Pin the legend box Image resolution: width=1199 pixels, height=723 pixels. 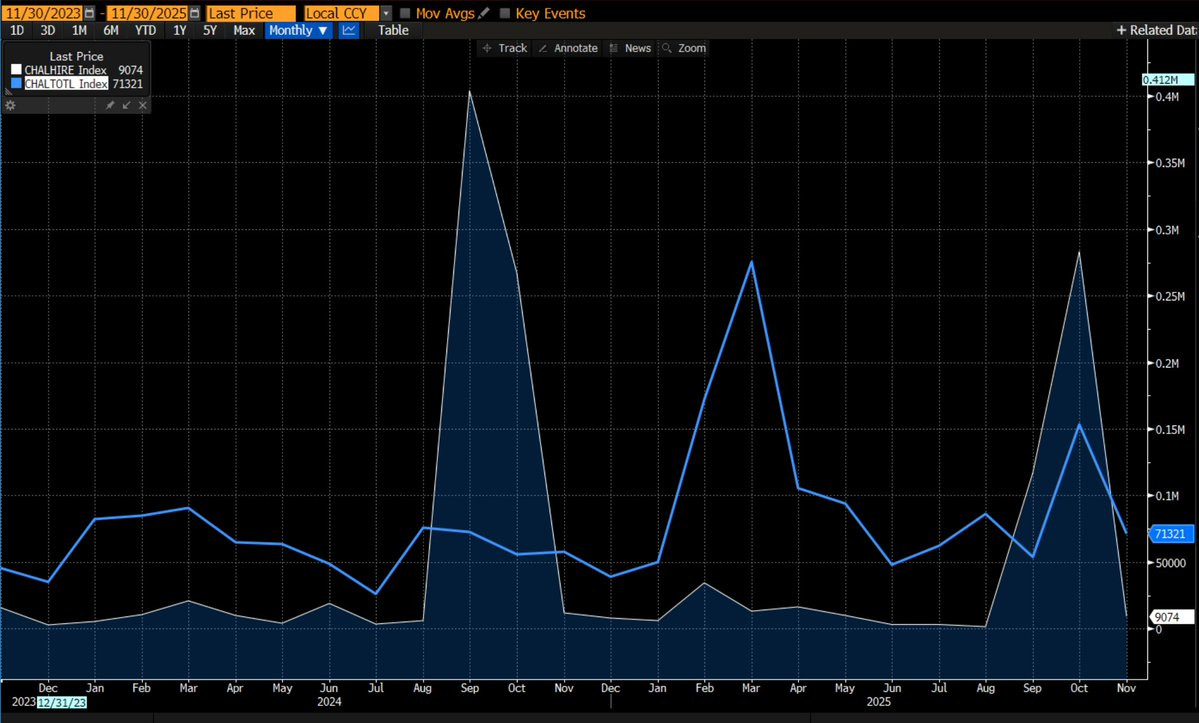[x=110, y=105]
